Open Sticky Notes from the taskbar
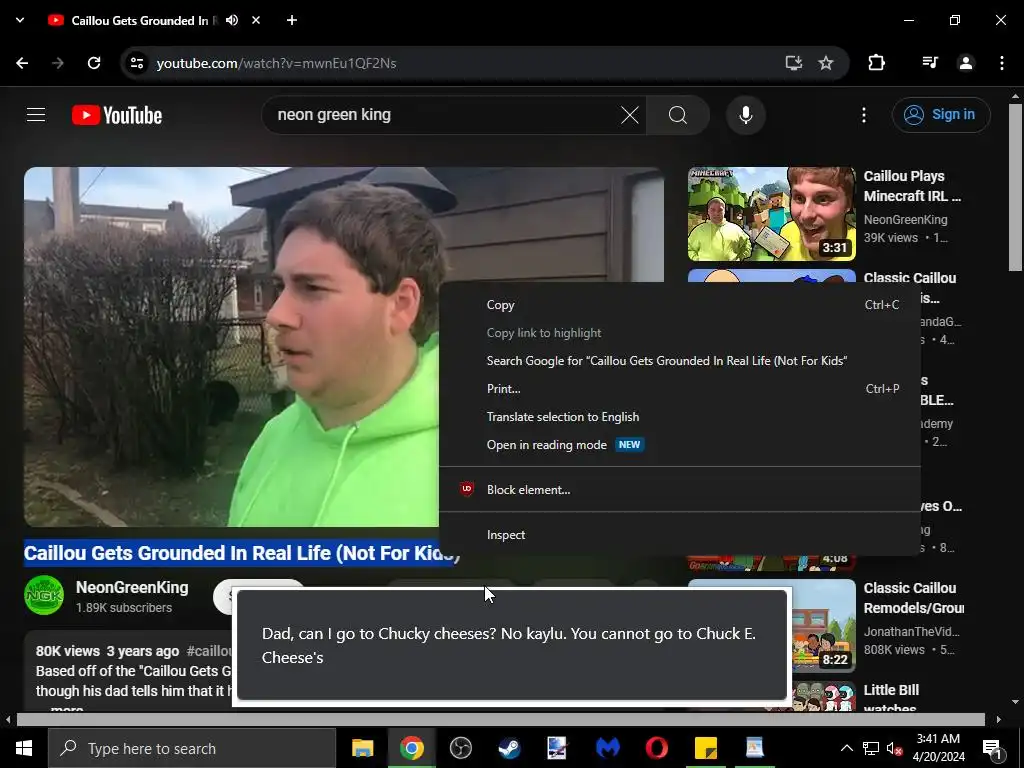The image size is (1024, 768). point(705,748)
